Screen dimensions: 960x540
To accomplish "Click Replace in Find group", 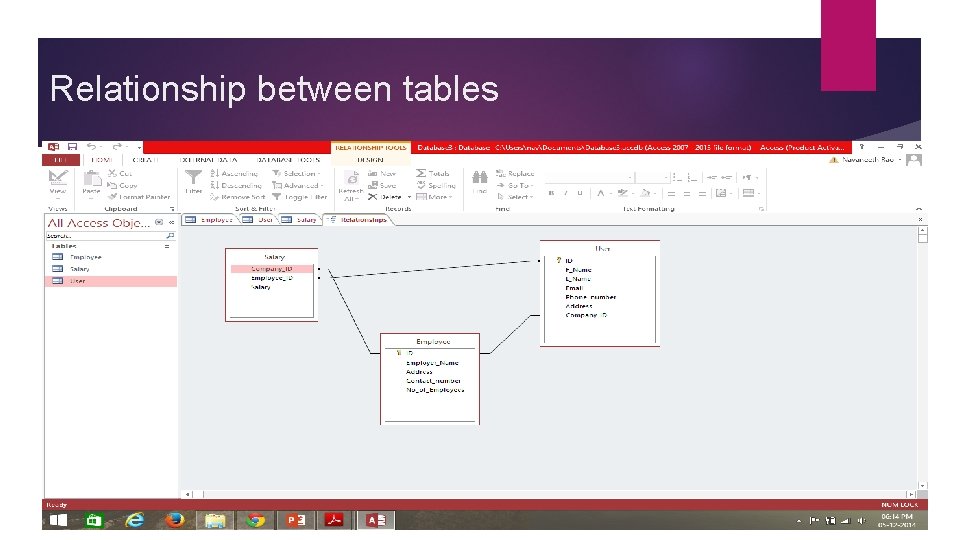I will point(515,174).
